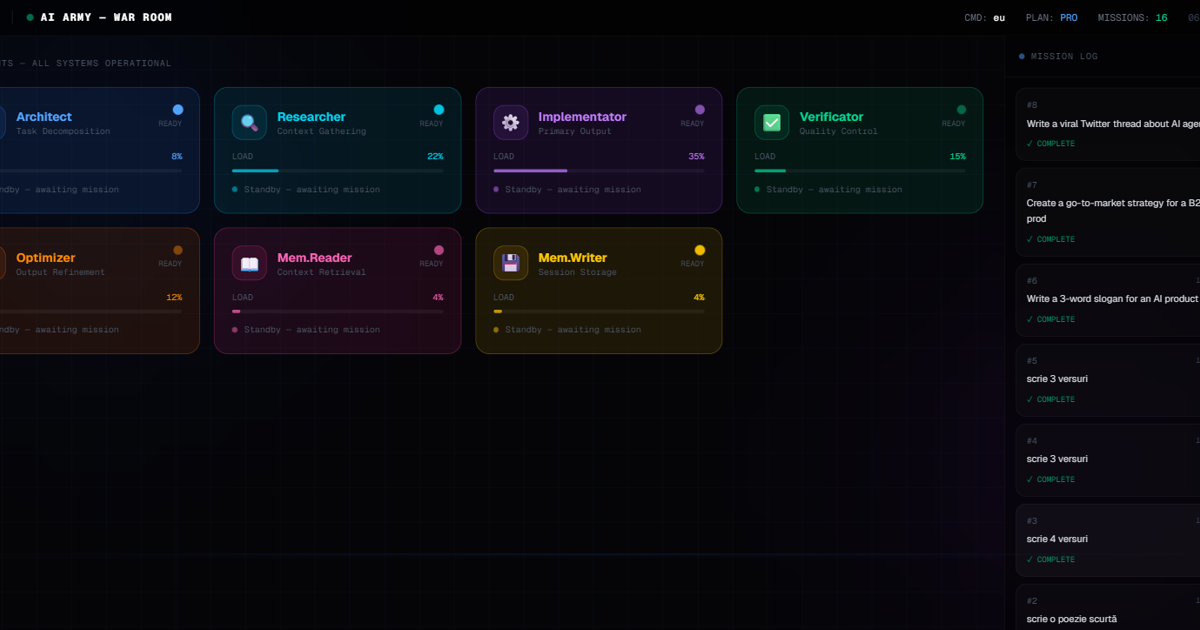Image resolution: width=1200 pixels, height=630 pixels.
Task: Click the Verificator 15% load value
Action: click(x=957, y=157)
